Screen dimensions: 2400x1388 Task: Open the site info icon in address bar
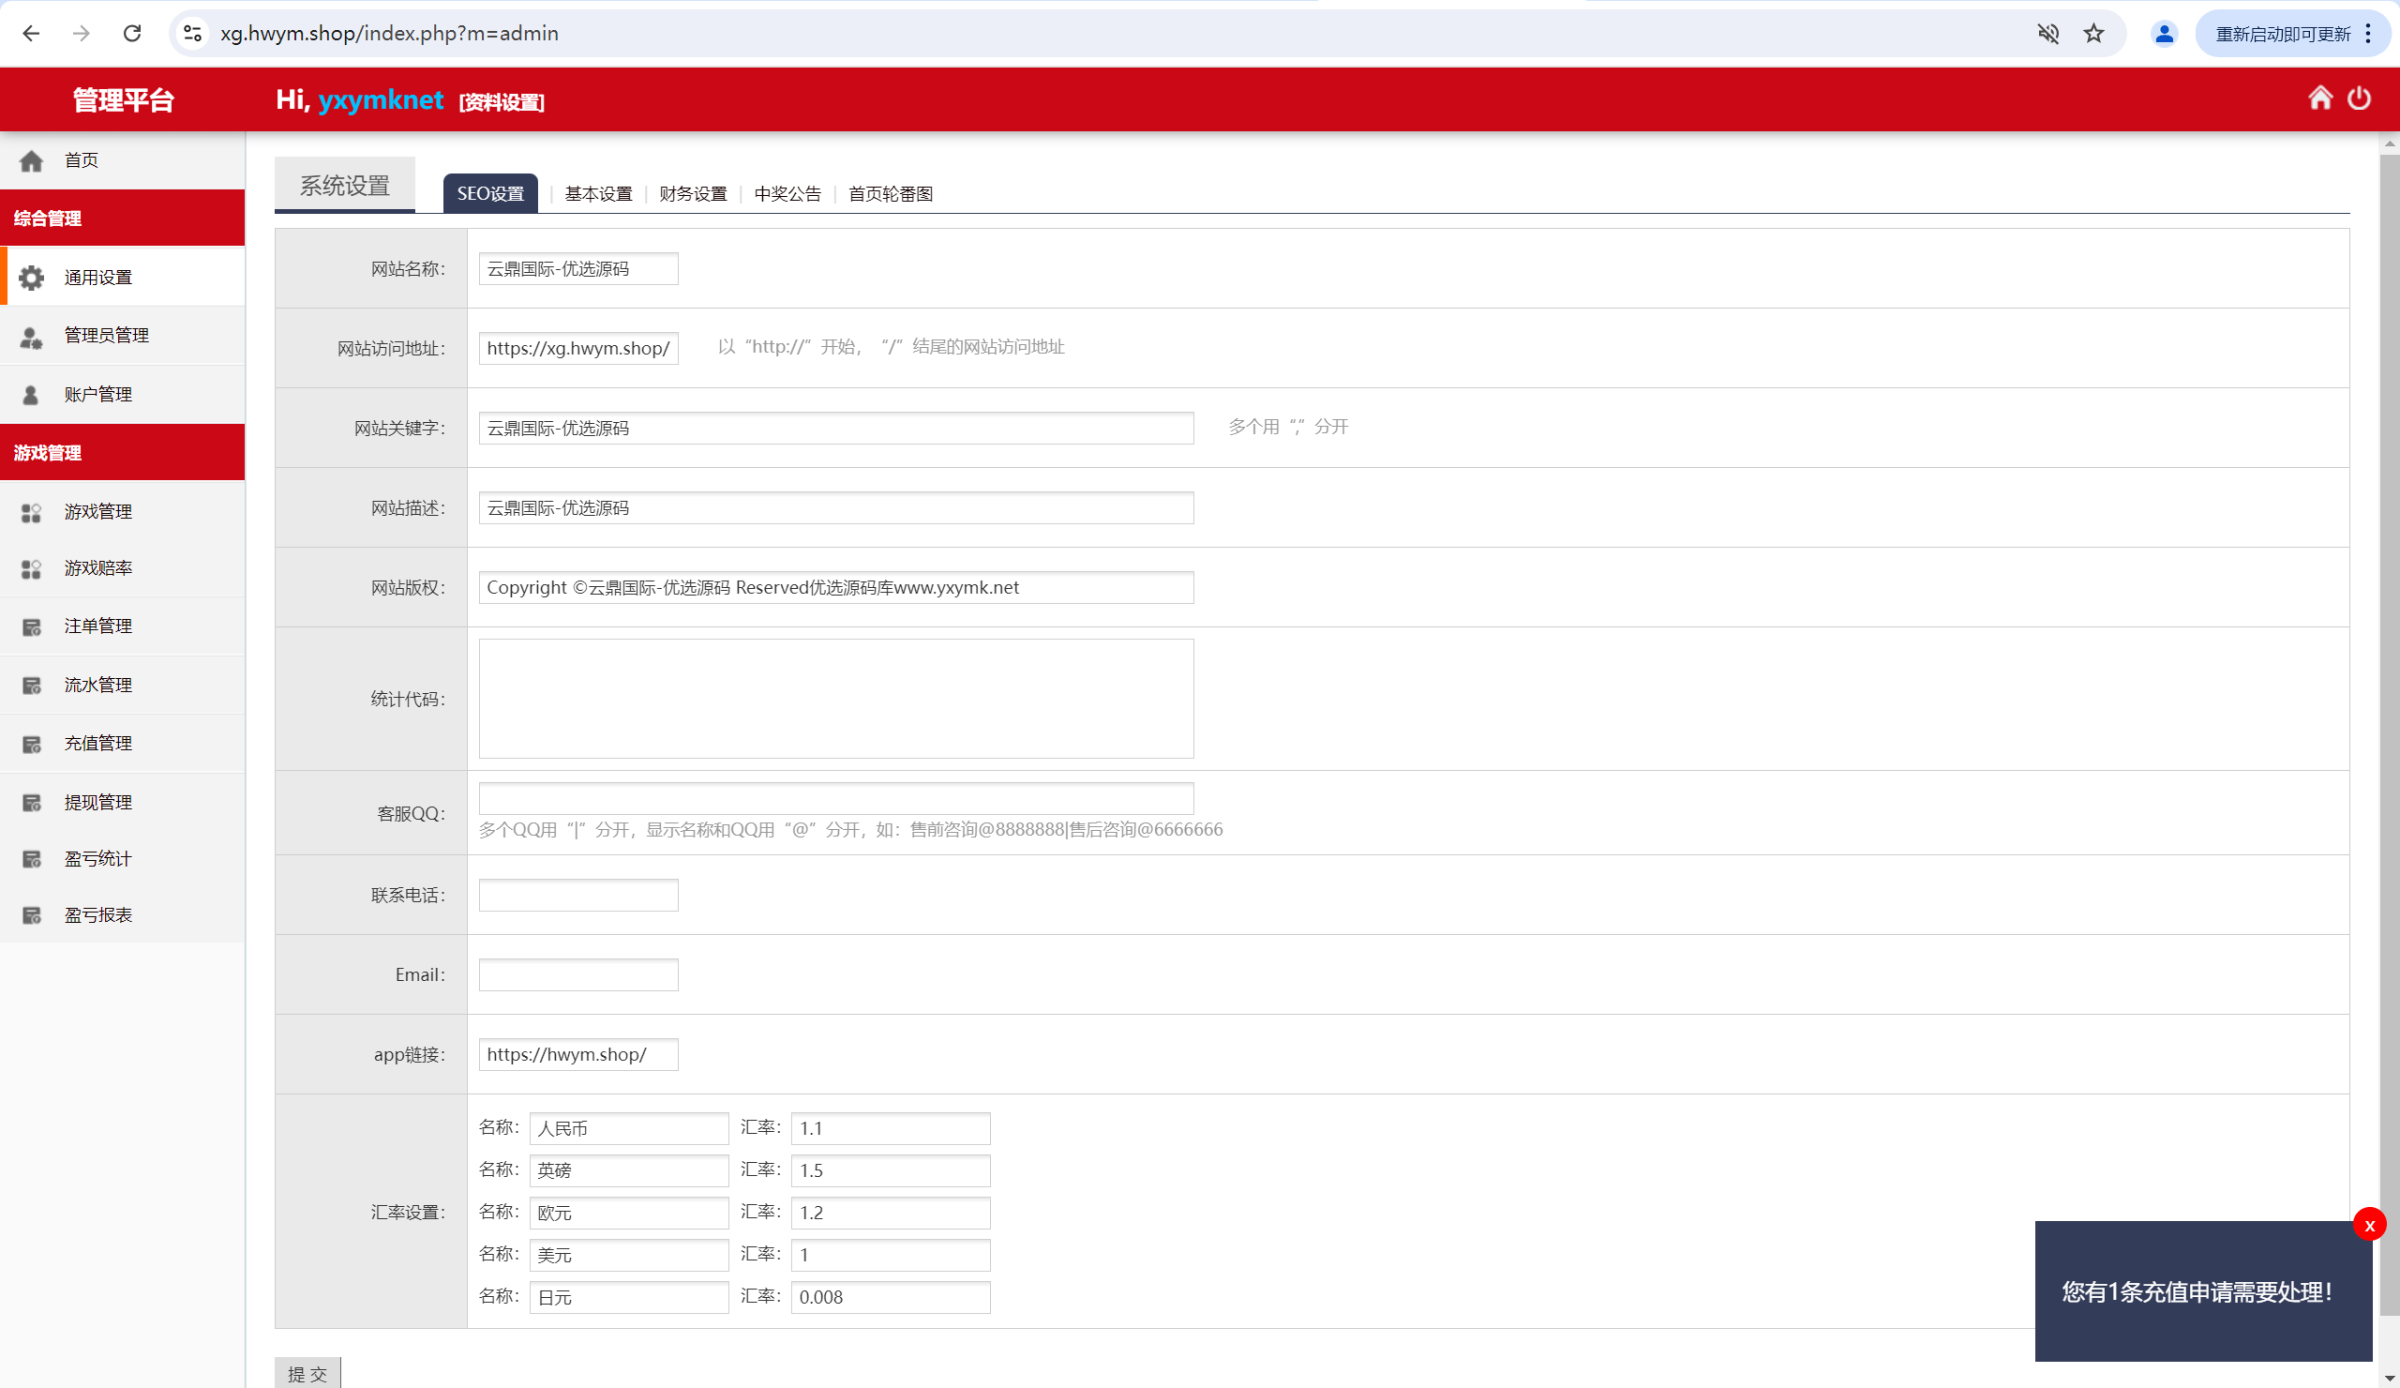click(193, 34)
